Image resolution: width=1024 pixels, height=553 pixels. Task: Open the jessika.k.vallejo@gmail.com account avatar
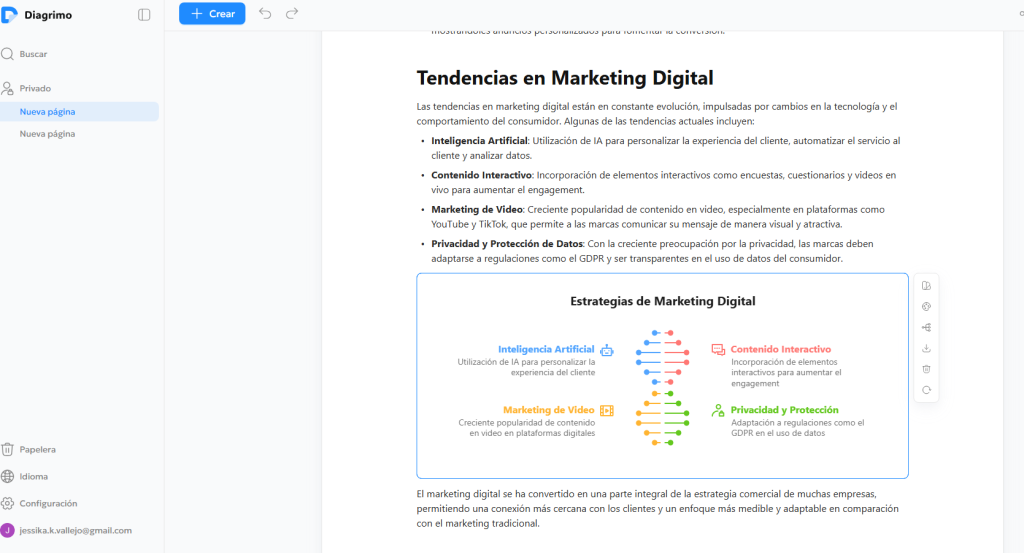coord(8,530)
